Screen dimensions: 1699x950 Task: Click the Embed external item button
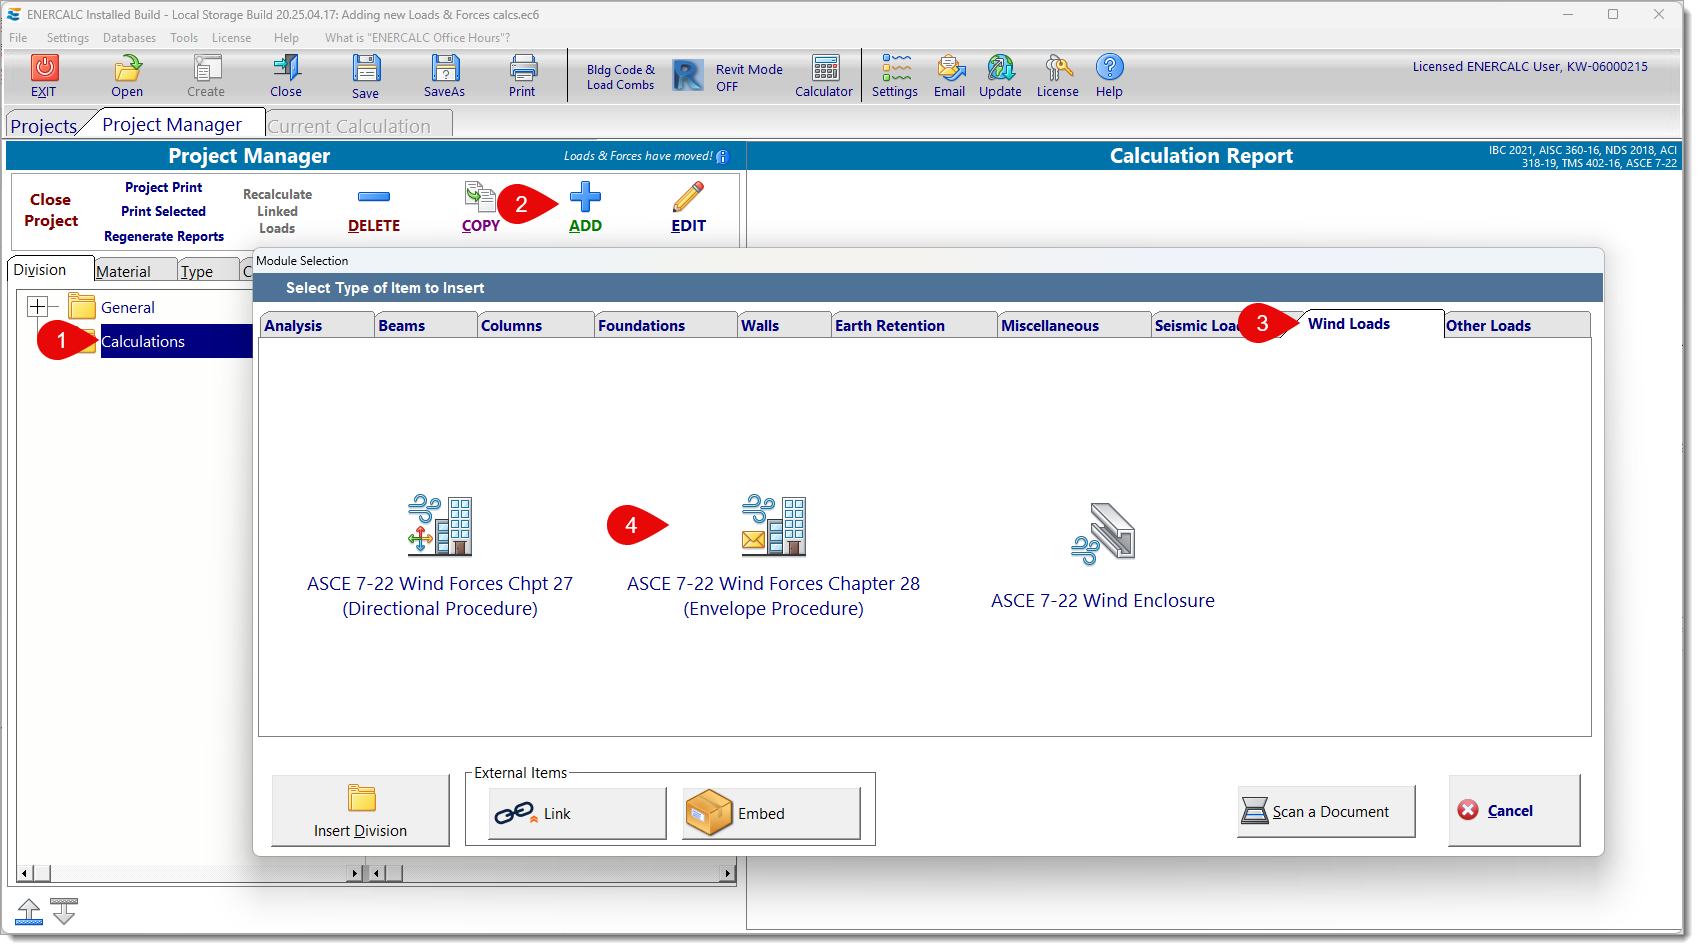[x=771, y=814]
